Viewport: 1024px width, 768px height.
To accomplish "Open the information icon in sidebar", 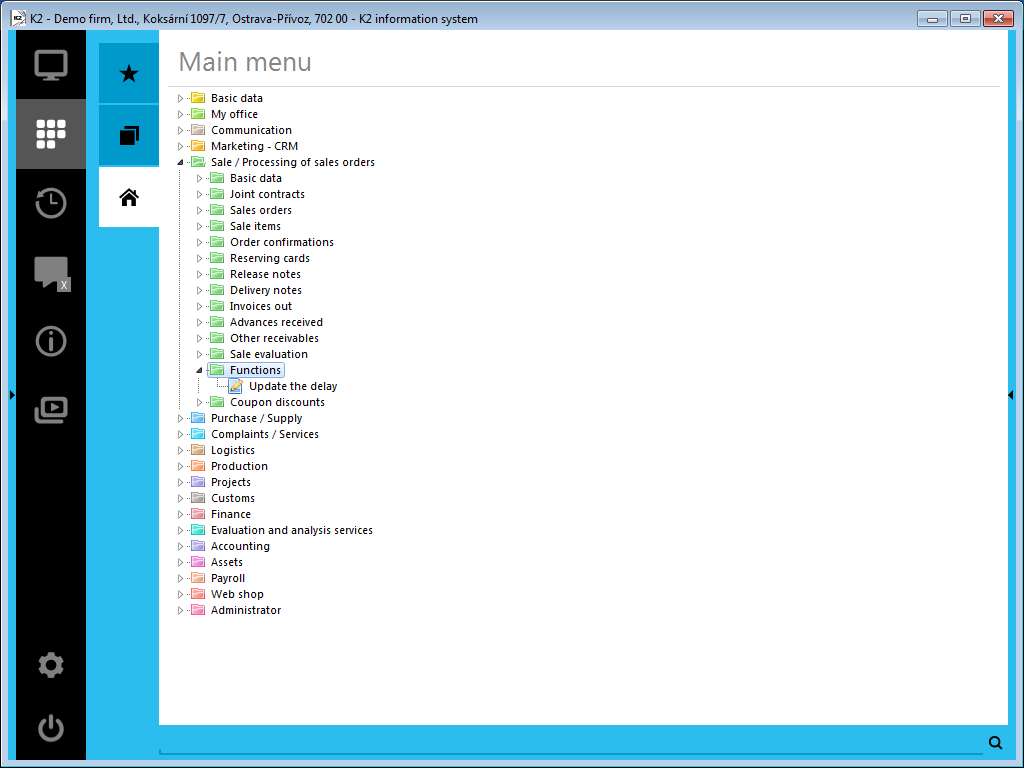I will click(51, 341).
